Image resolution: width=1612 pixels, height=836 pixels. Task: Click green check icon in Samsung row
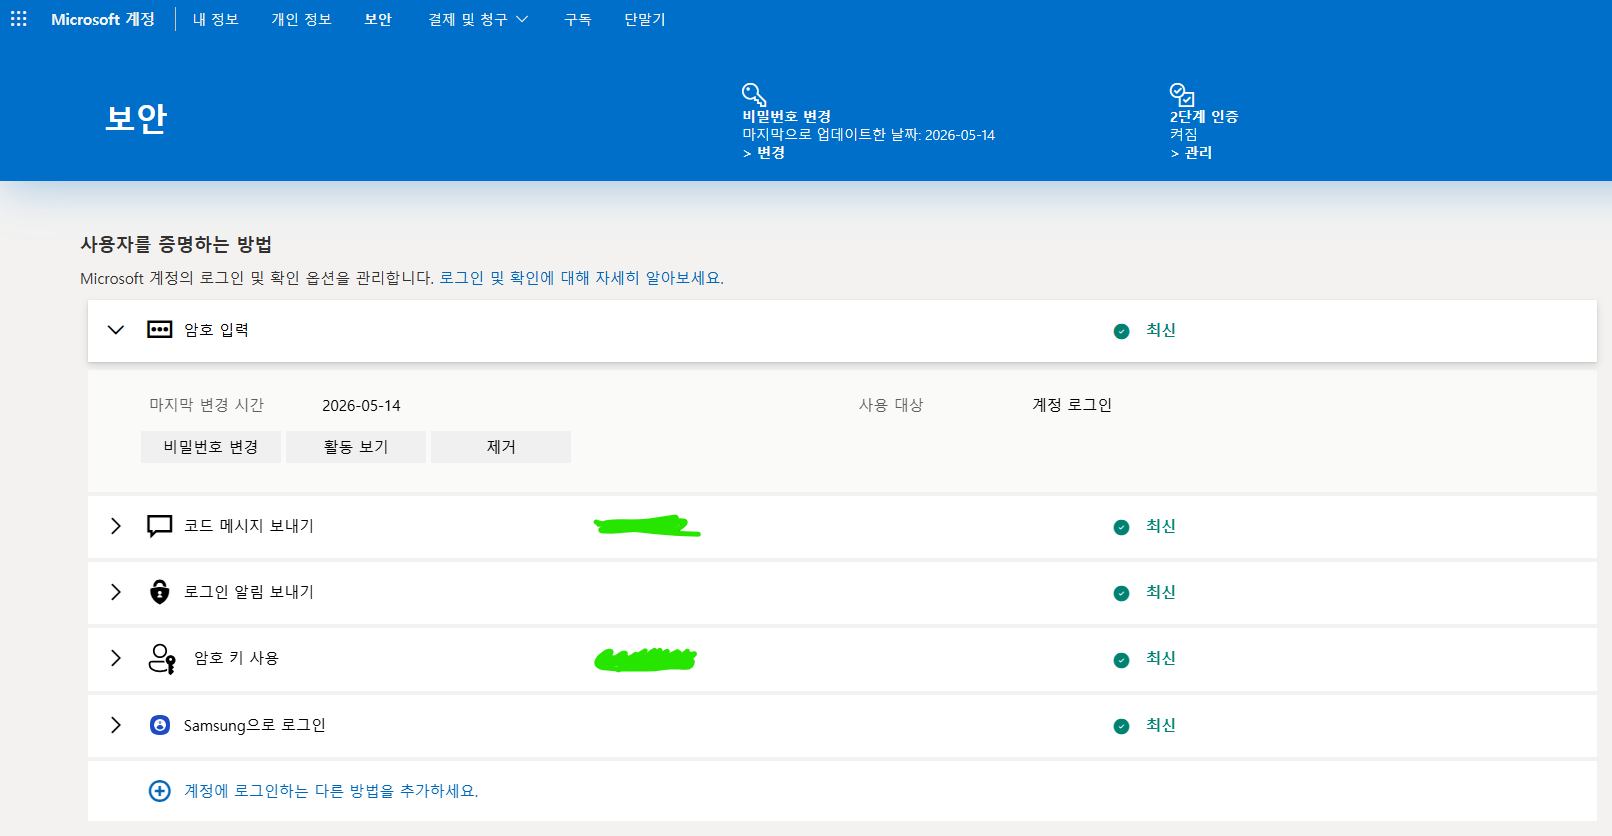1122,726
